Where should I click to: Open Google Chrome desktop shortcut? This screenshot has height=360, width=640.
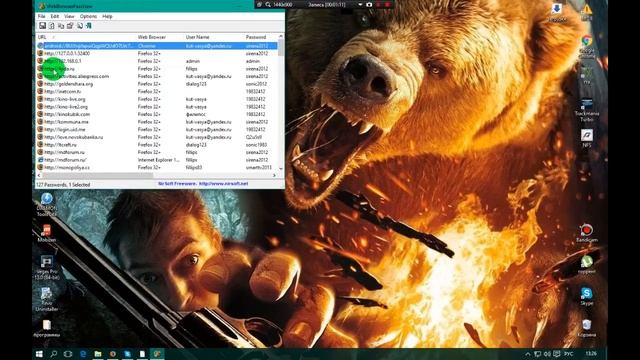point(587,46)
